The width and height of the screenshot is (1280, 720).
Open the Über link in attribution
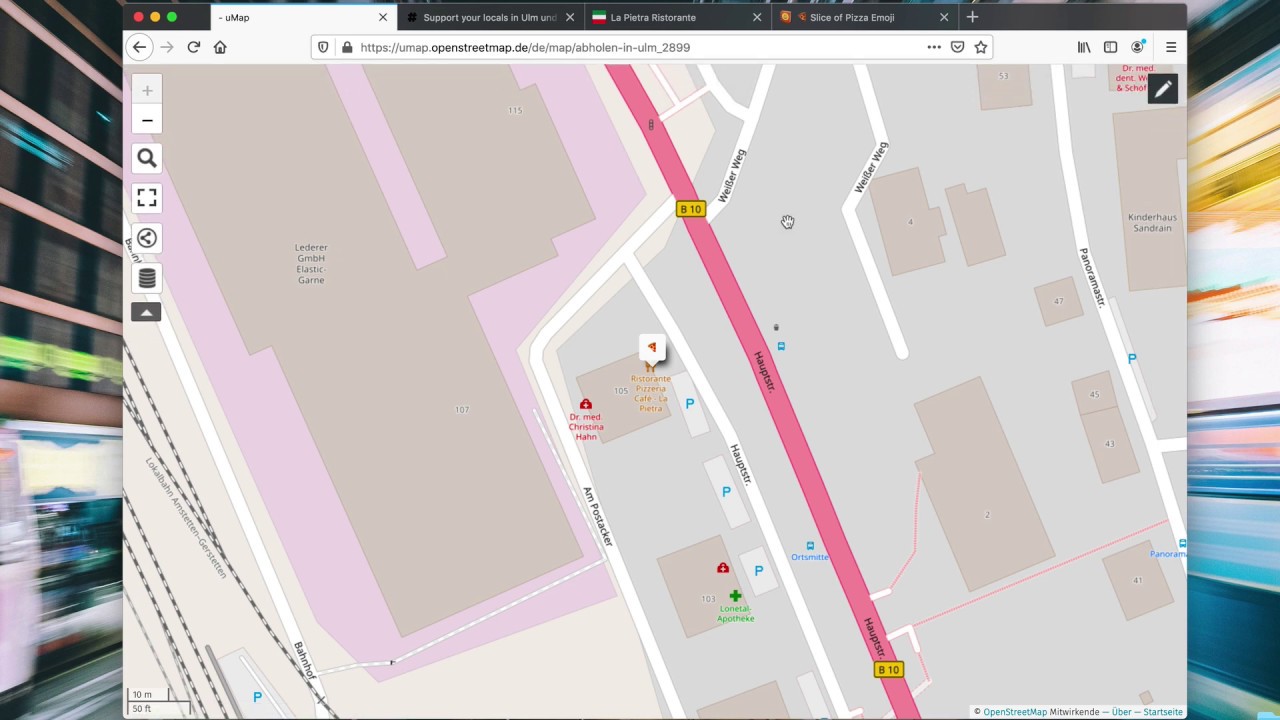click(1121, 712)
